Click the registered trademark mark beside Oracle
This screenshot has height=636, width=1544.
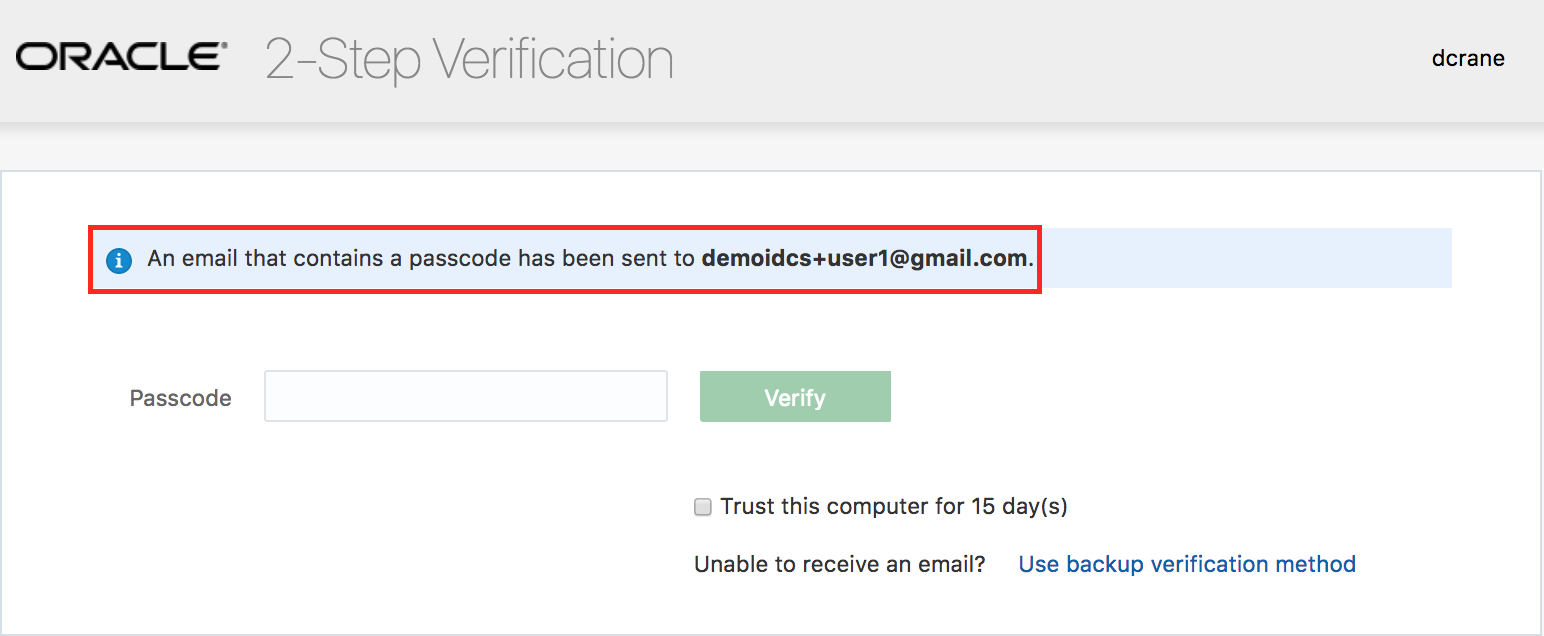click(224, 46)
